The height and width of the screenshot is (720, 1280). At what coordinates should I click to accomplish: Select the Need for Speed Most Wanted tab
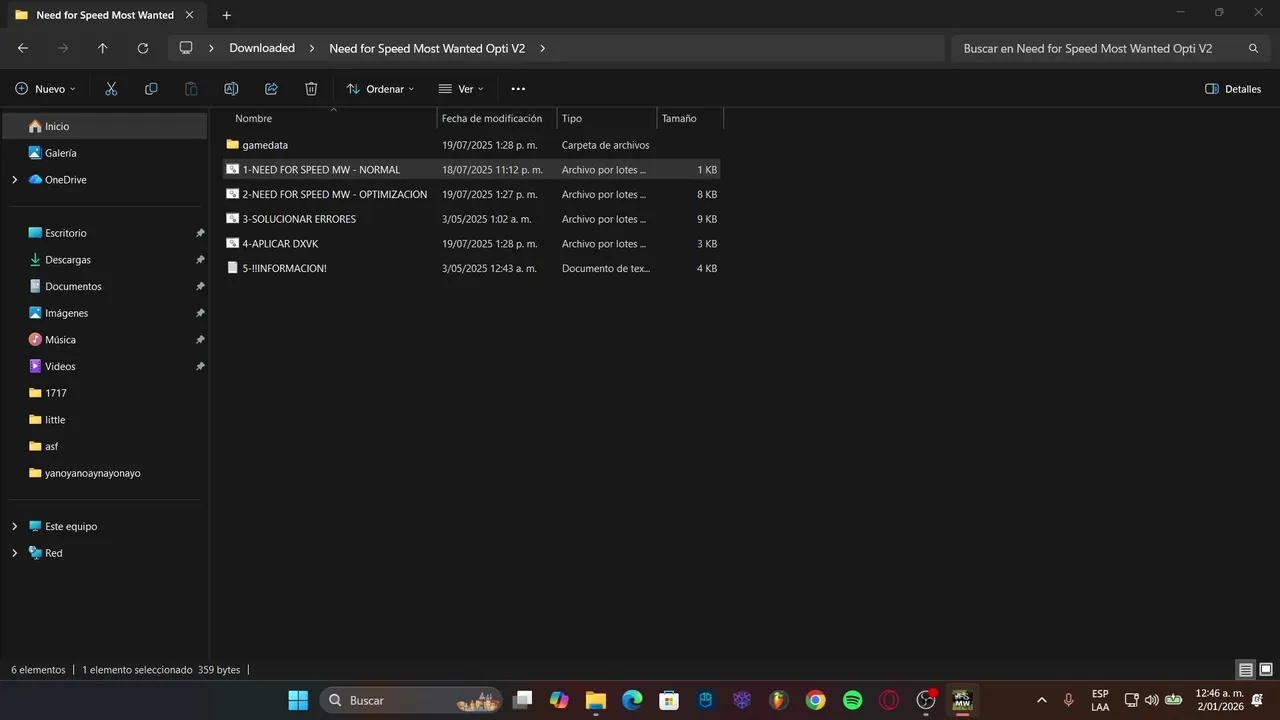(x=104, y=15)
